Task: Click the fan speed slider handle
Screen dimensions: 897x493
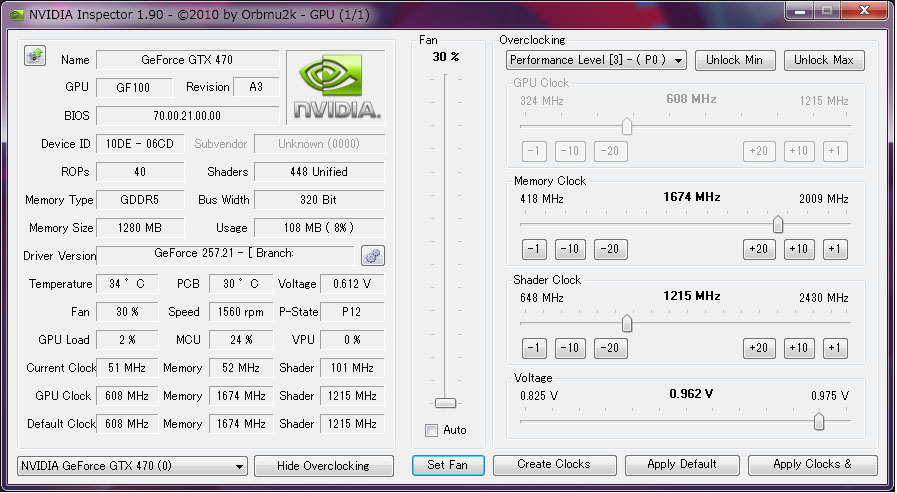Action: tap(445, 403)
